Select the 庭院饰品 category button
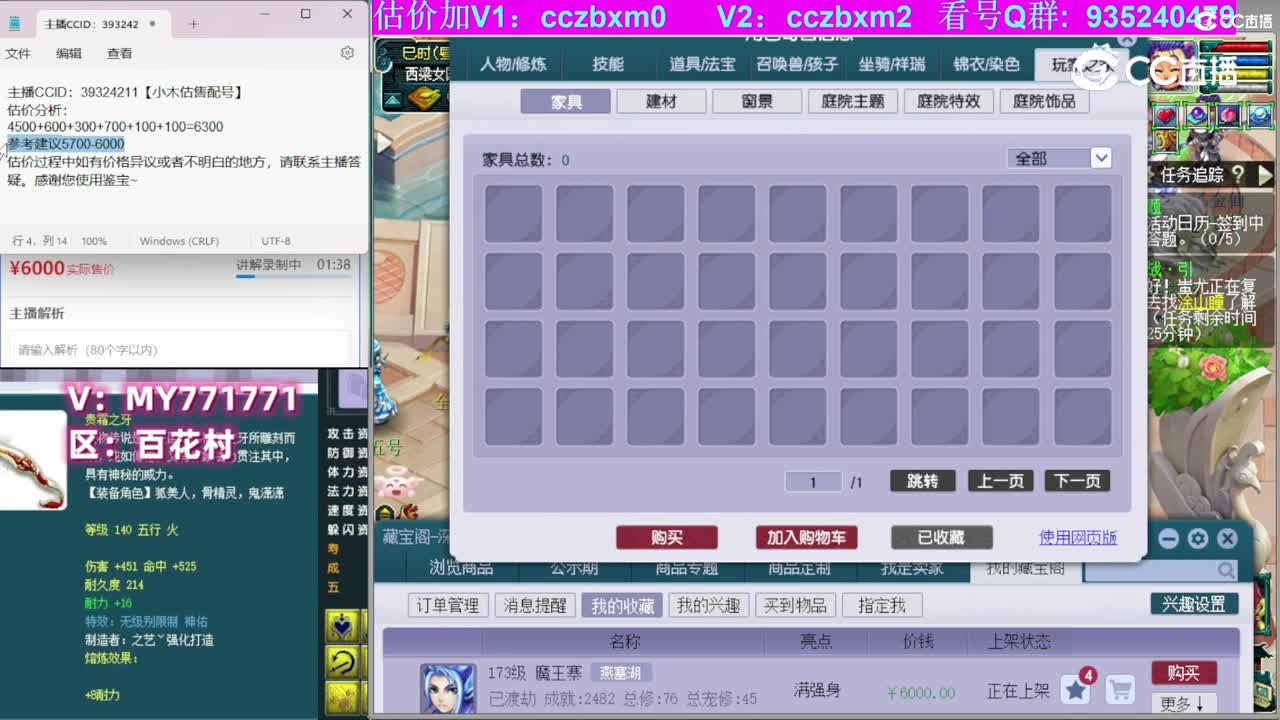The width and height of the screenshot is (1280, 720). coord(1044,101)
